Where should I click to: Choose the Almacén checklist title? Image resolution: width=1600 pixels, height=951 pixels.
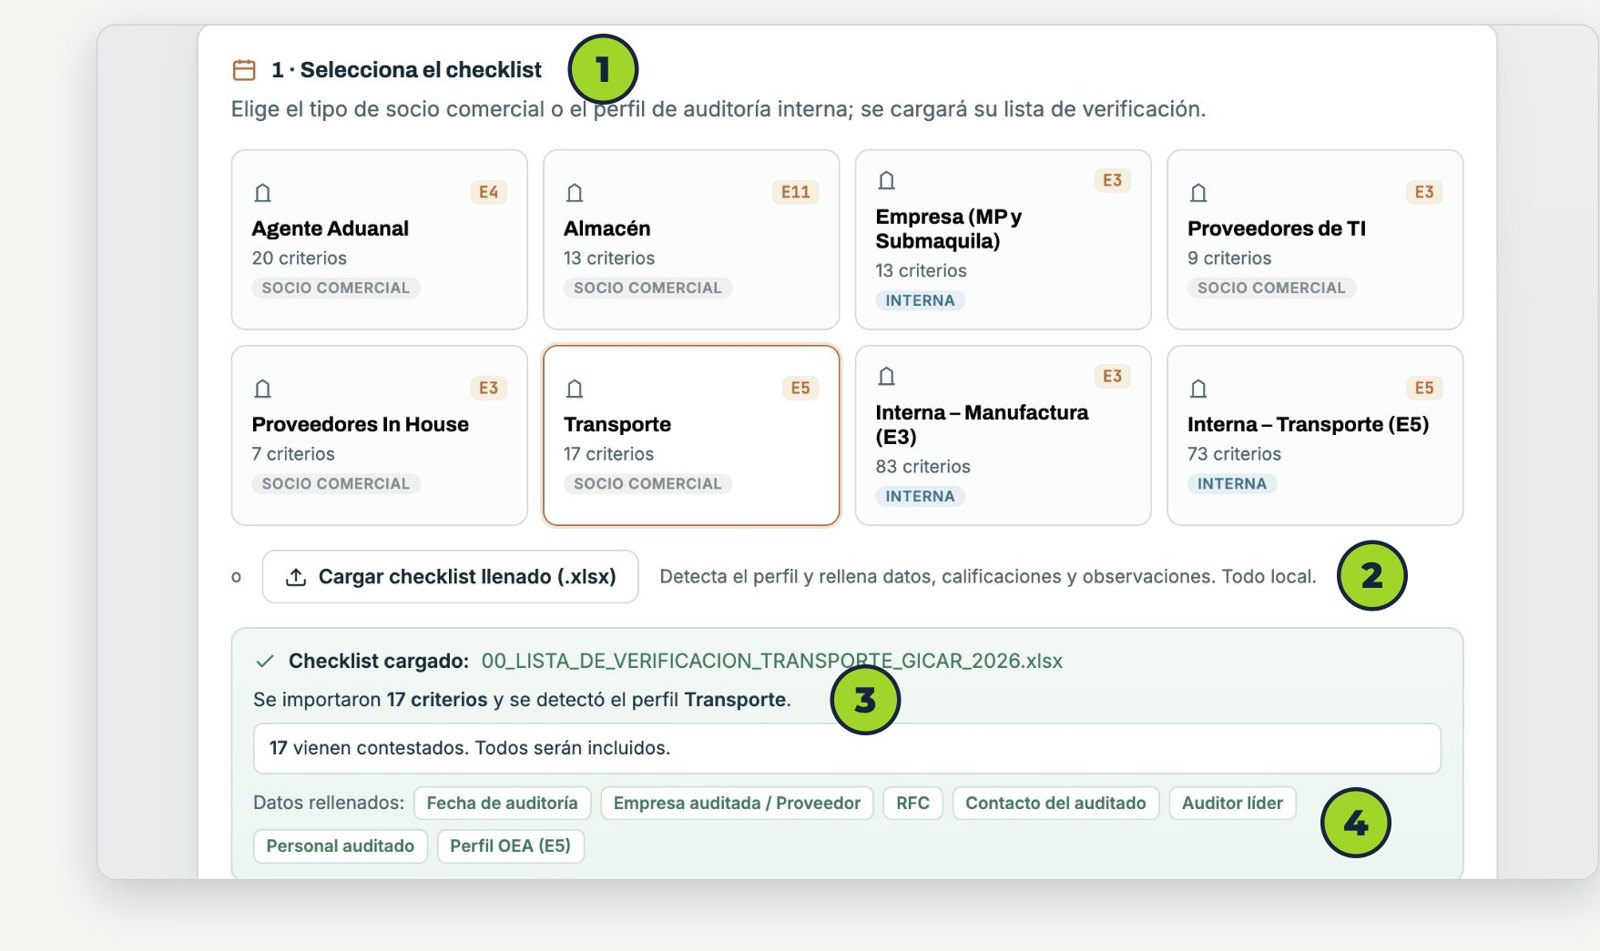coord(607,228)
